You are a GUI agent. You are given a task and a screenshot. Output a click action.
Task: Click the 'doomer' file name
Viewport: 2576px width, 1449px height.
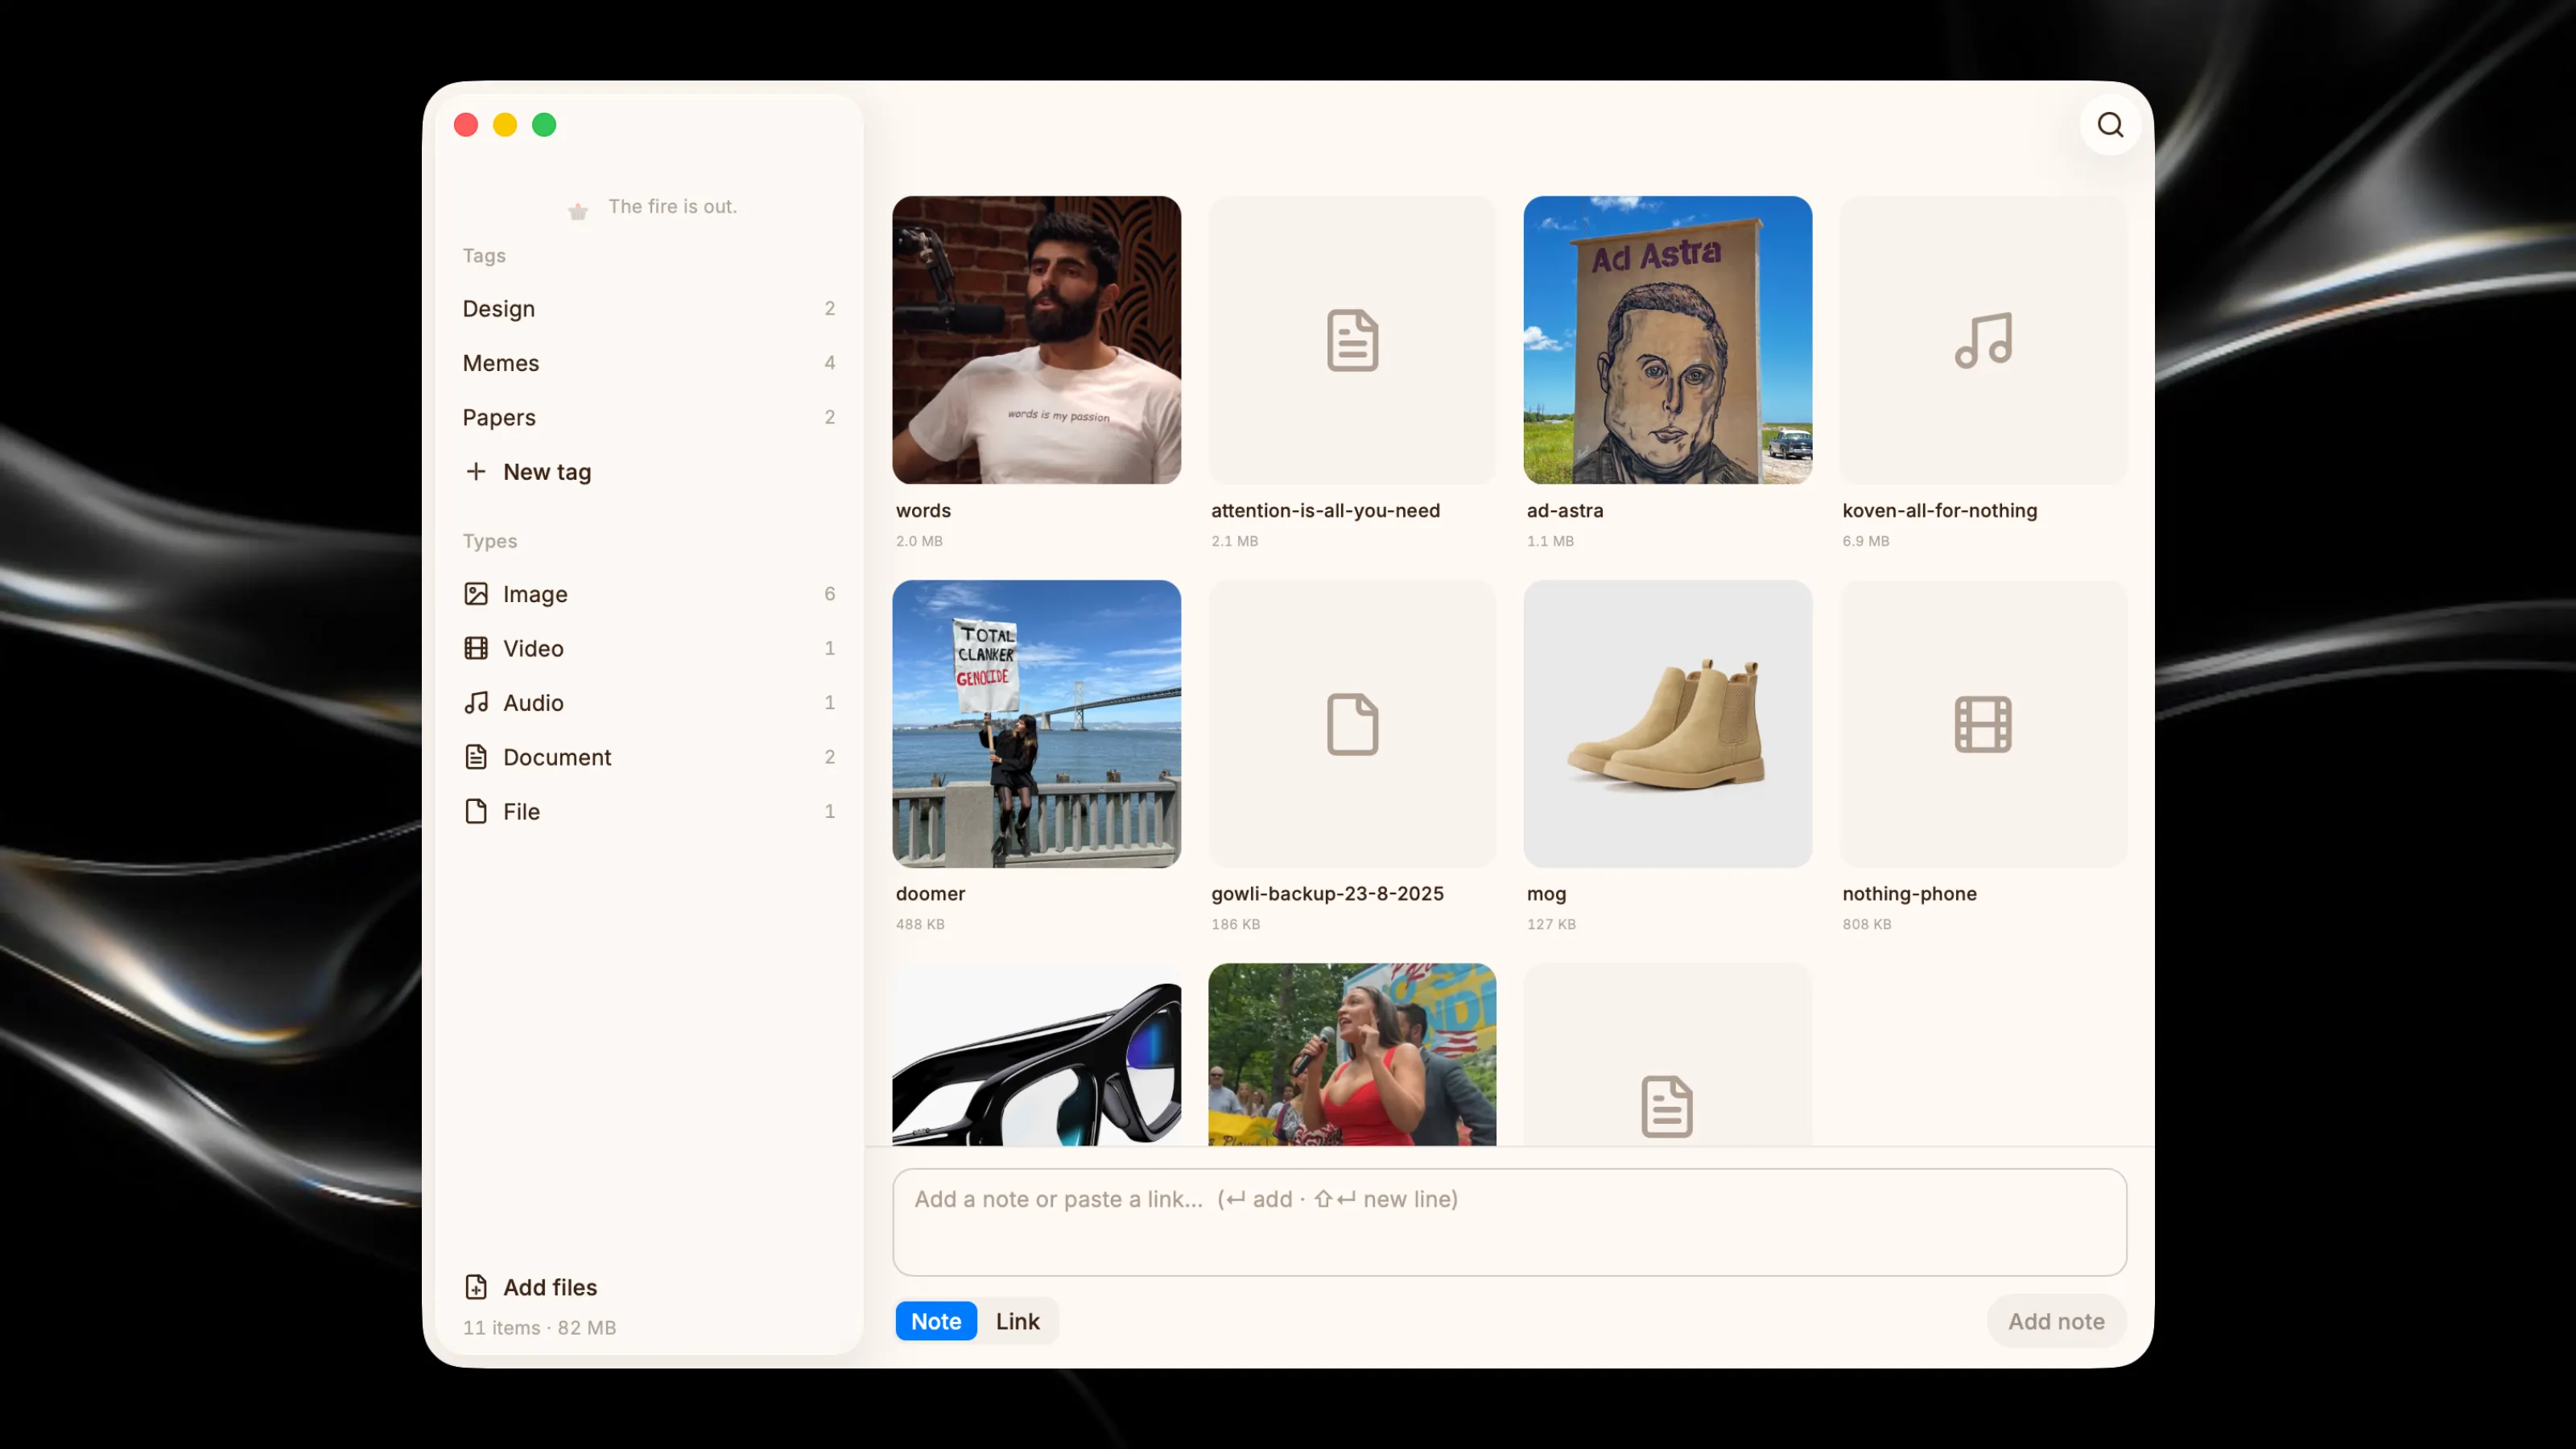click(x=930, y=894)
